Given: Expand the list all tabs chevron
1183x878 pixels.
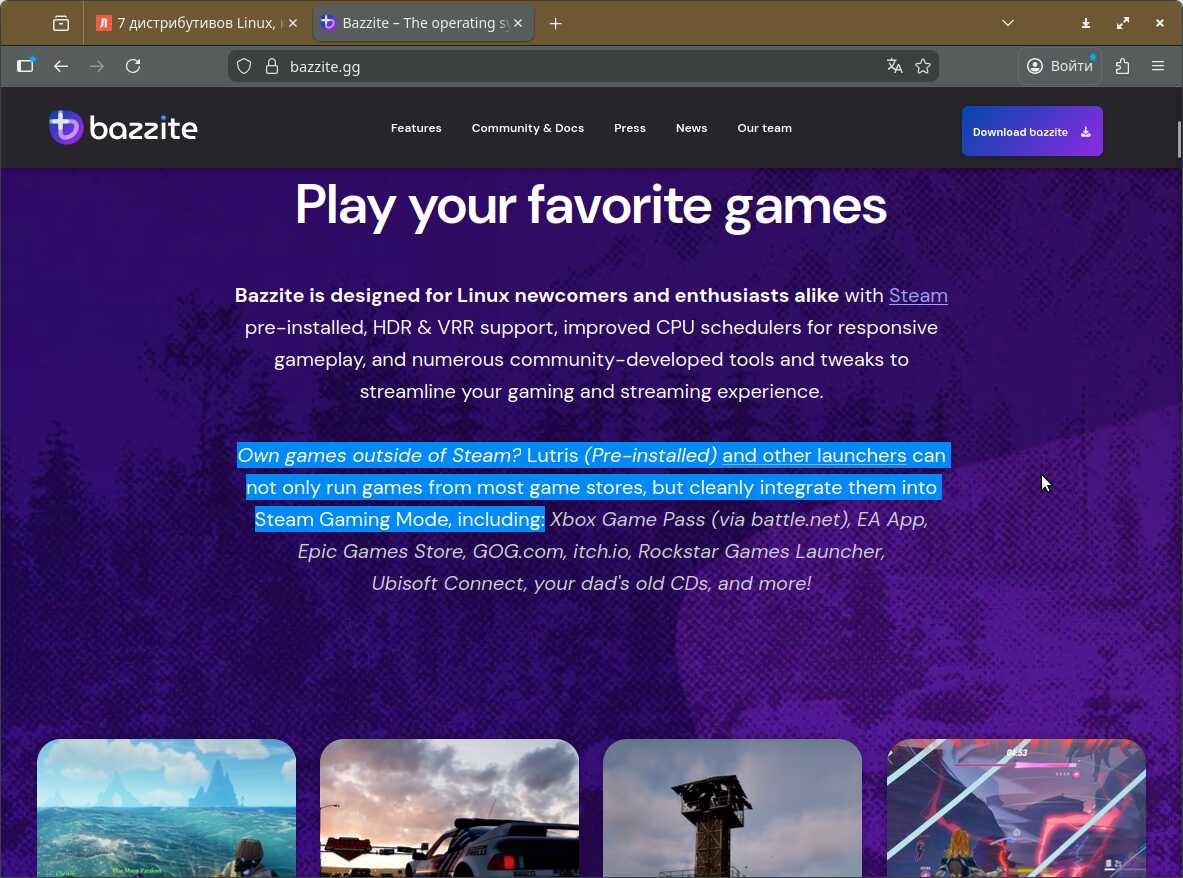Looking at the screenshot, I should [1007, 23].
